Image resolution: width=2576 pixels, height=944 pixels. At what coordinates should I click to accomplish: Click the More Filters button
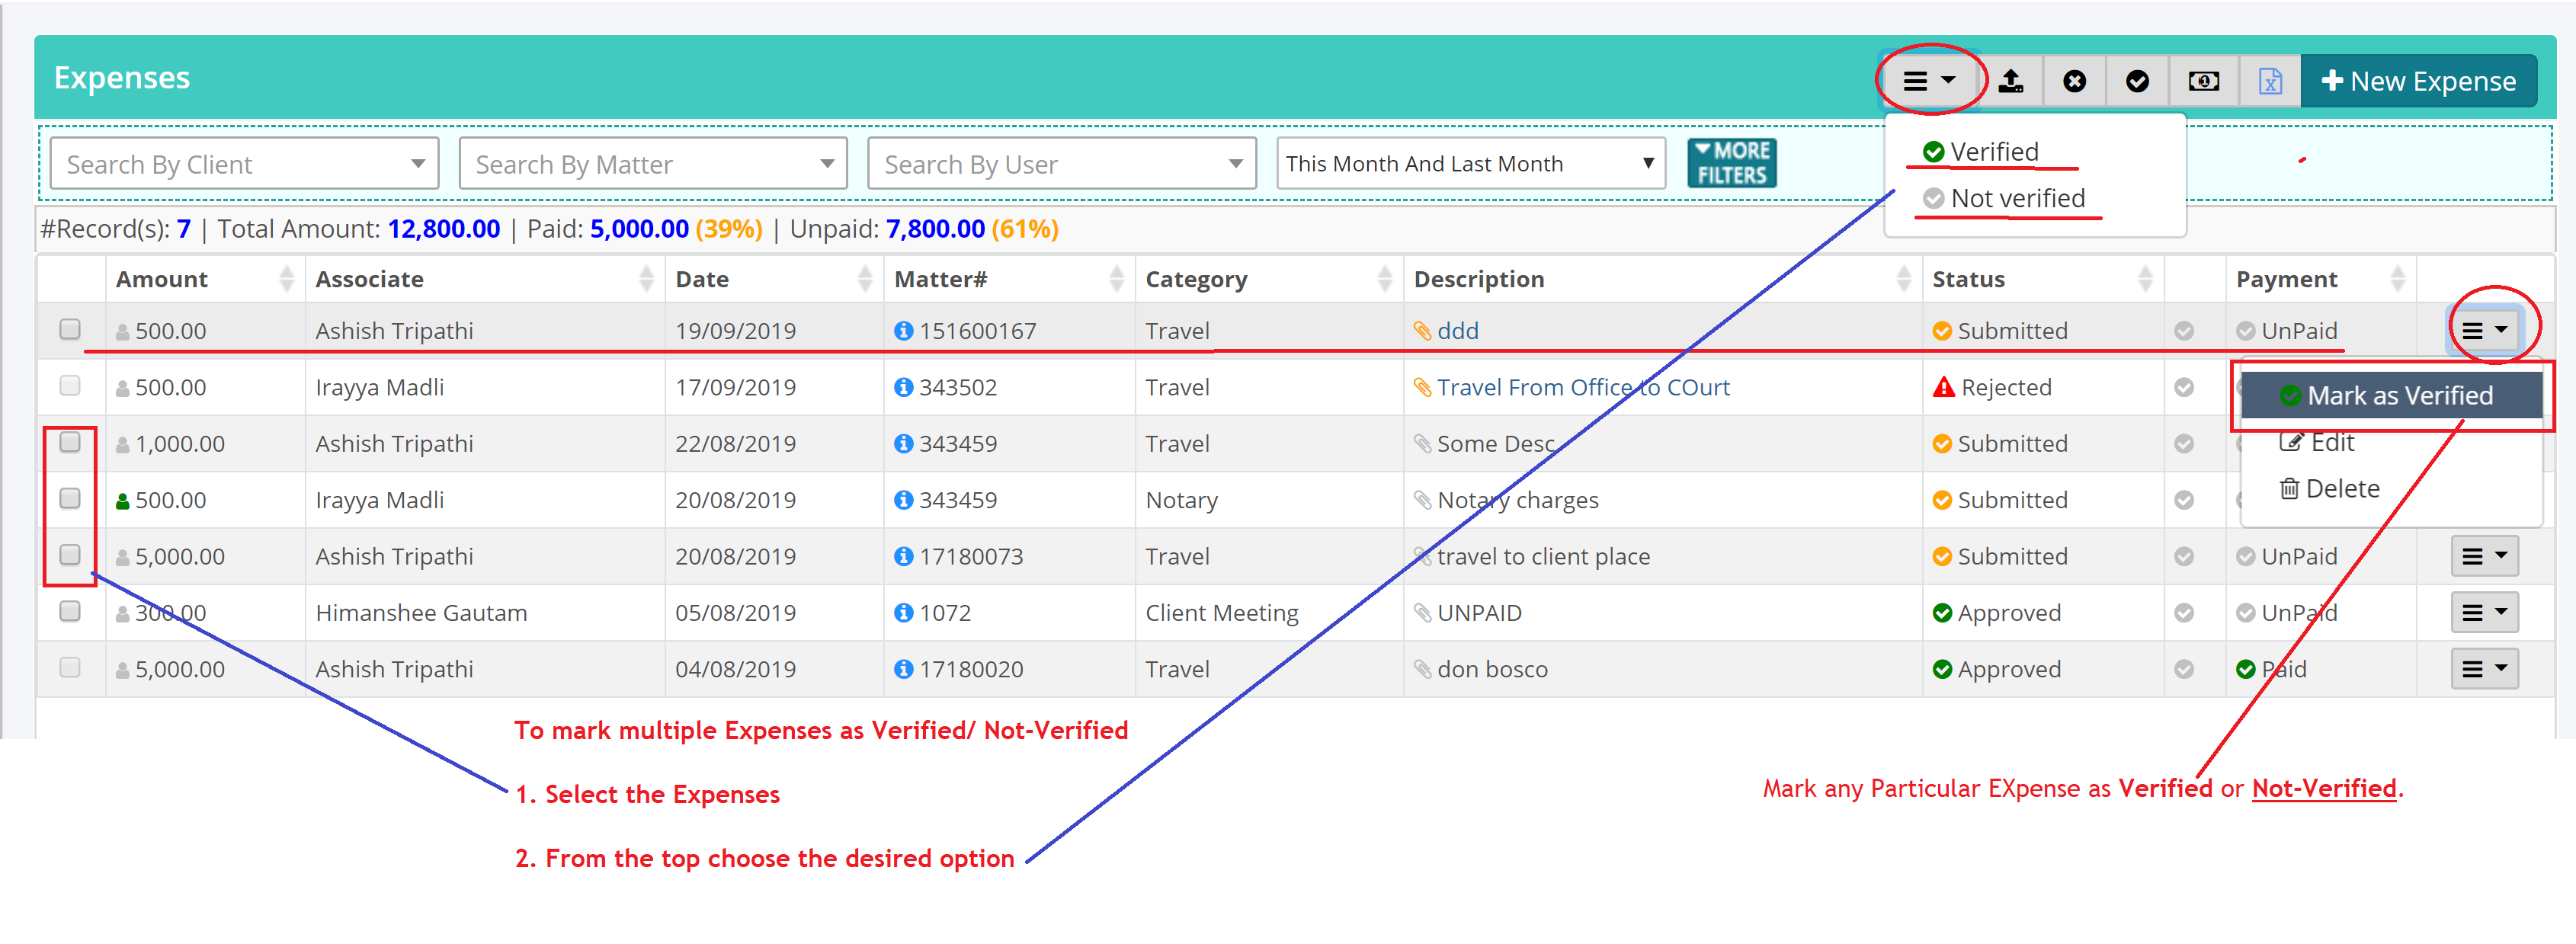pyautogui.click(x=1731, y=163)
